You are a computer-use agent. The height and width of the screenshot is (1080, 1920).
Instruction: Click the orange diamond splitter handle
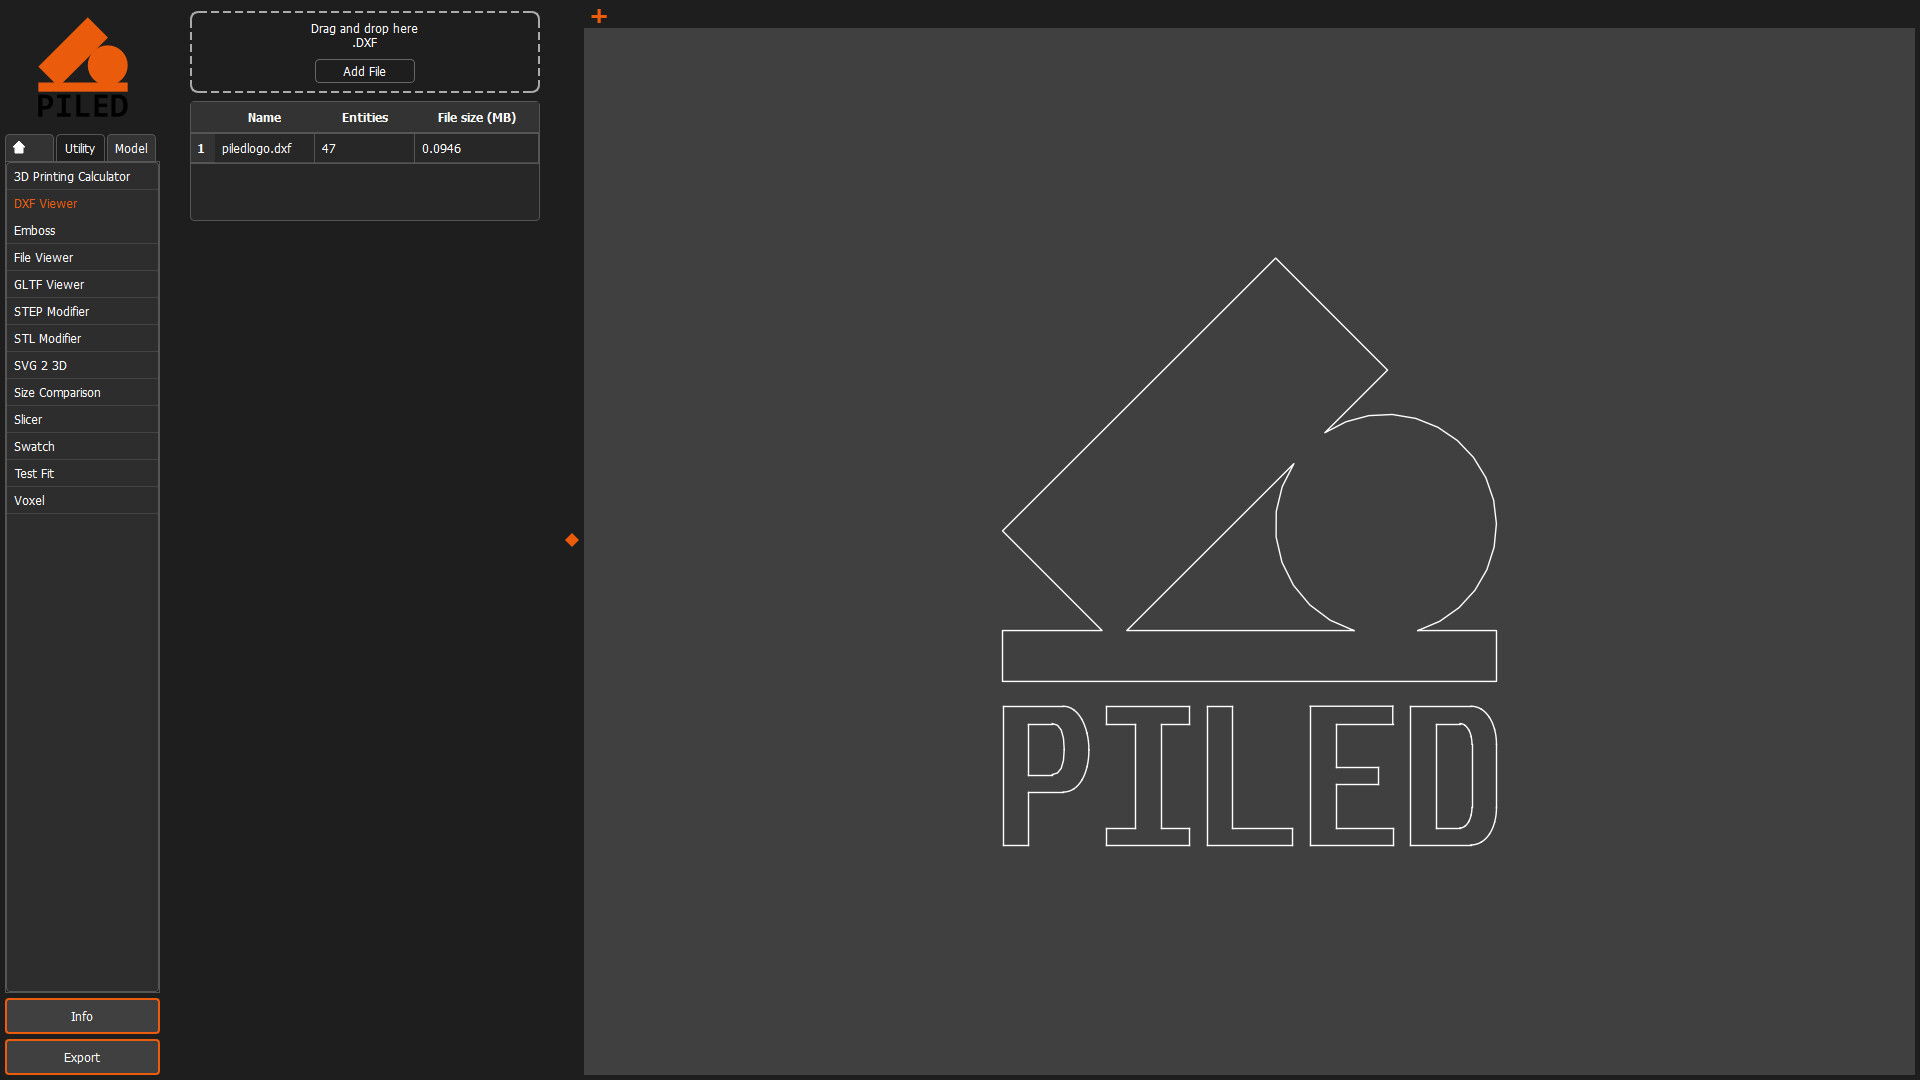pyautogui.click(x=571, y=540)
